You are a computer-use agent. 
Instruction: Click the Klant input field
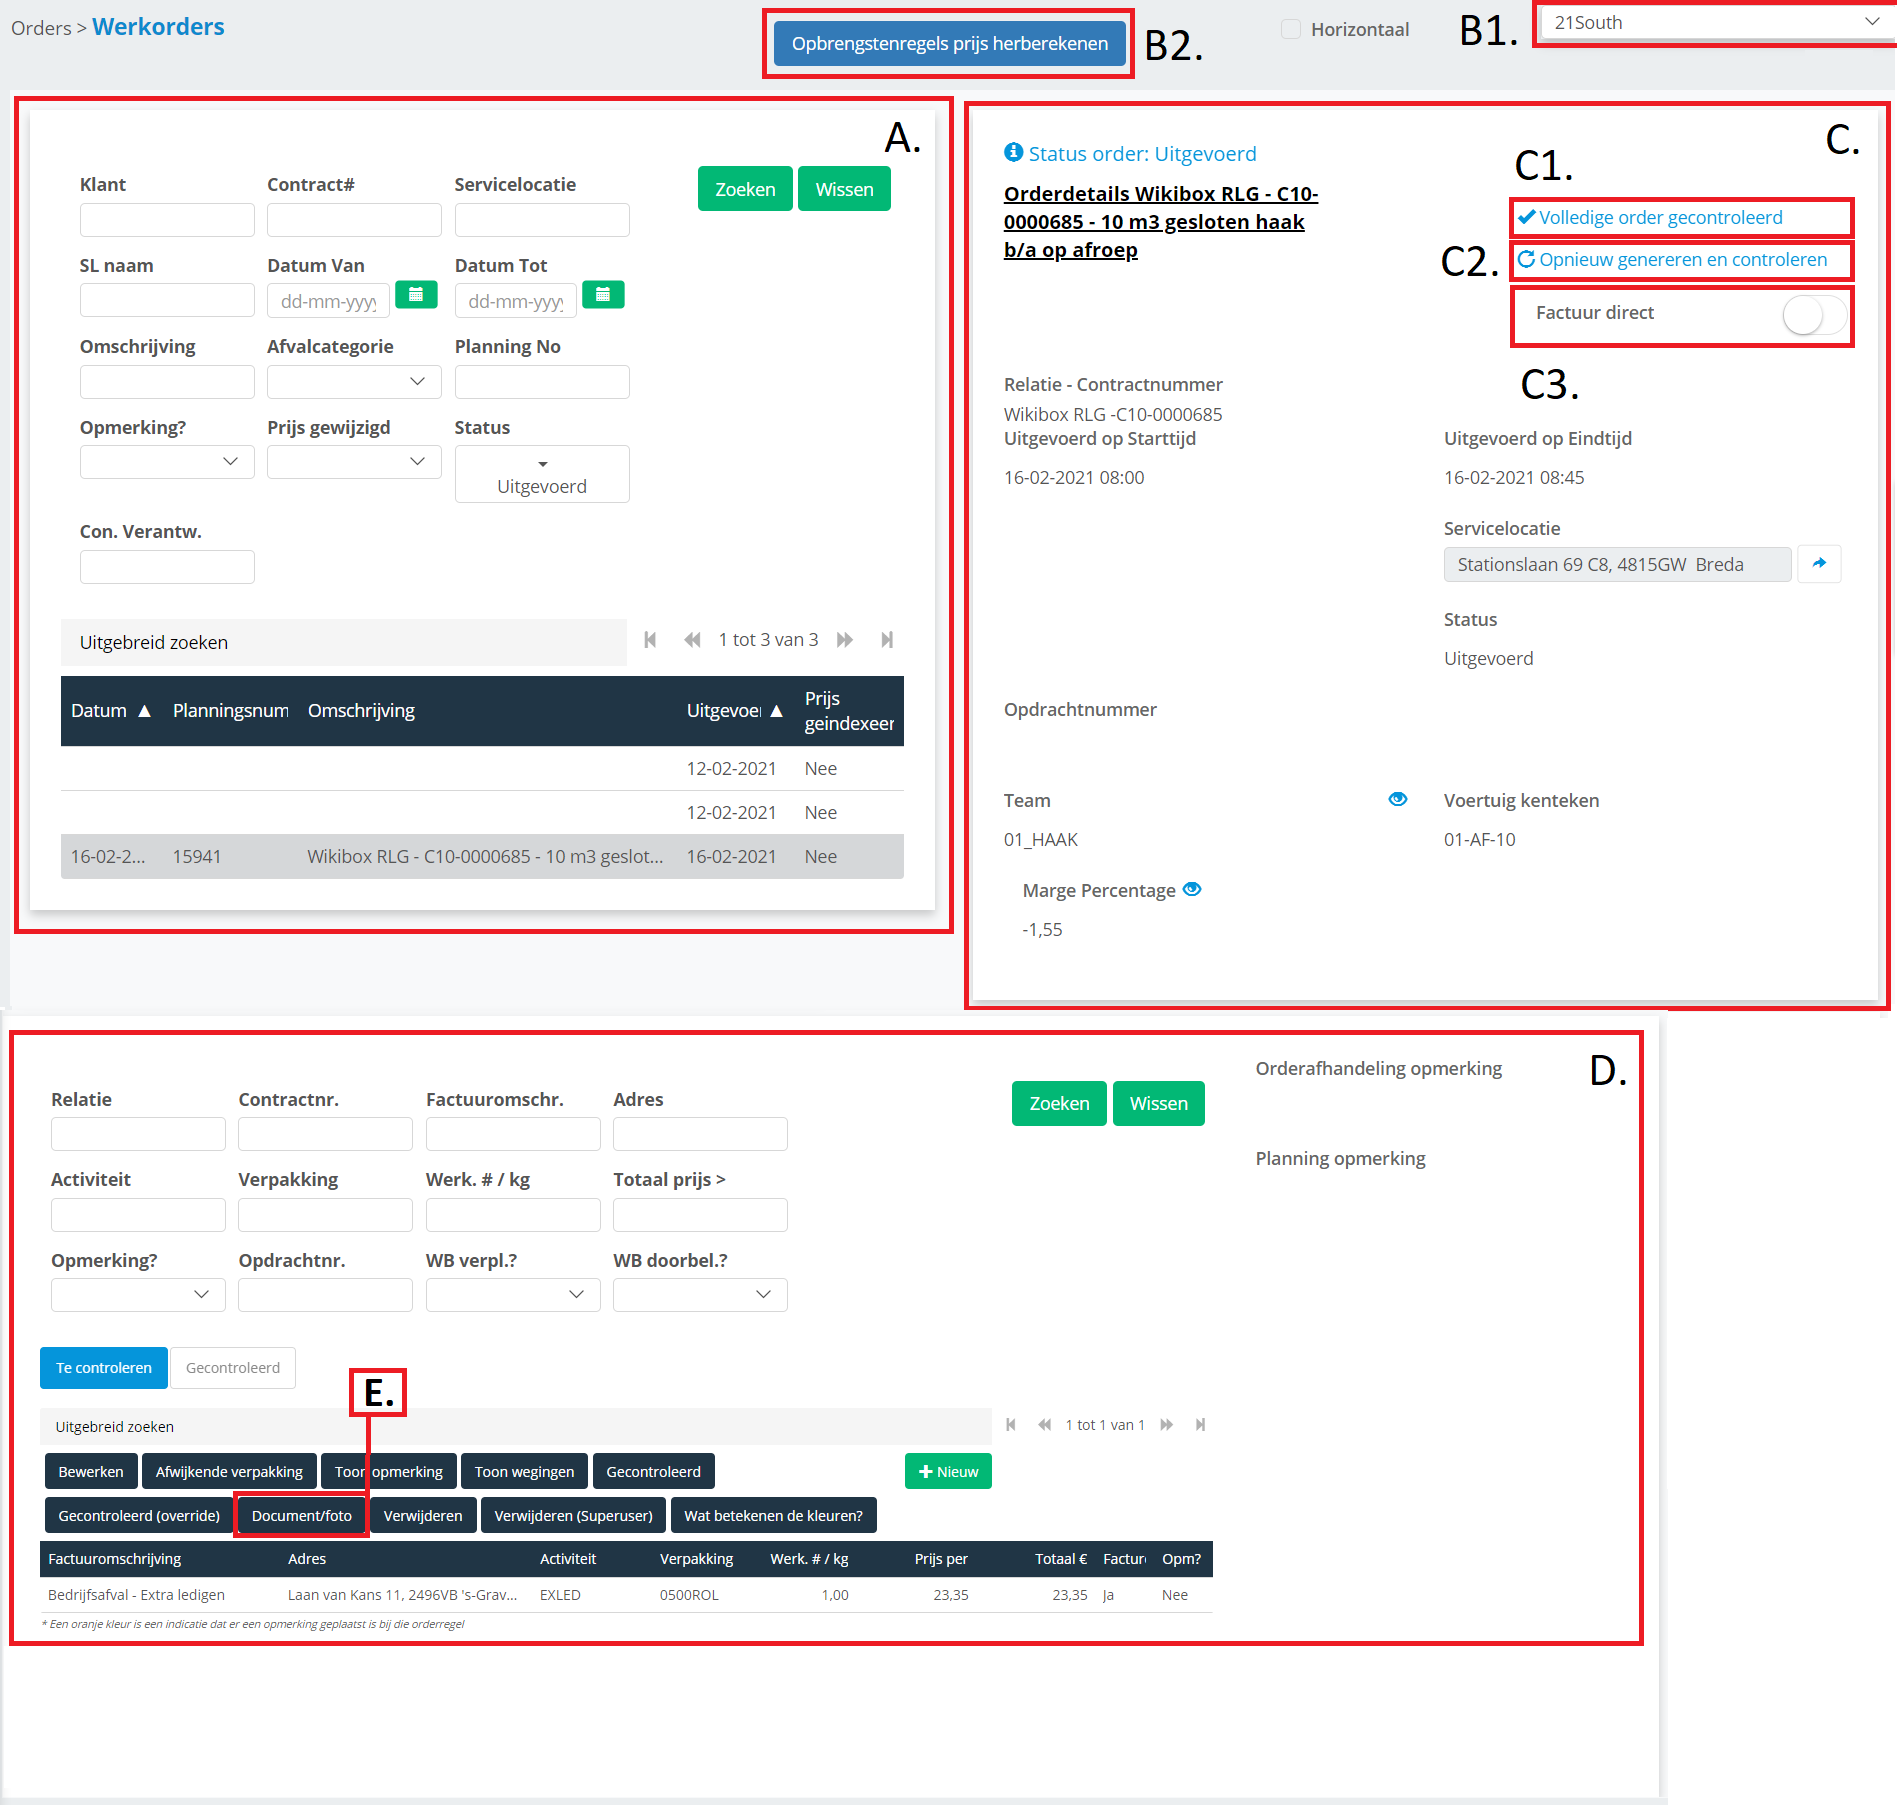[167, 220]
